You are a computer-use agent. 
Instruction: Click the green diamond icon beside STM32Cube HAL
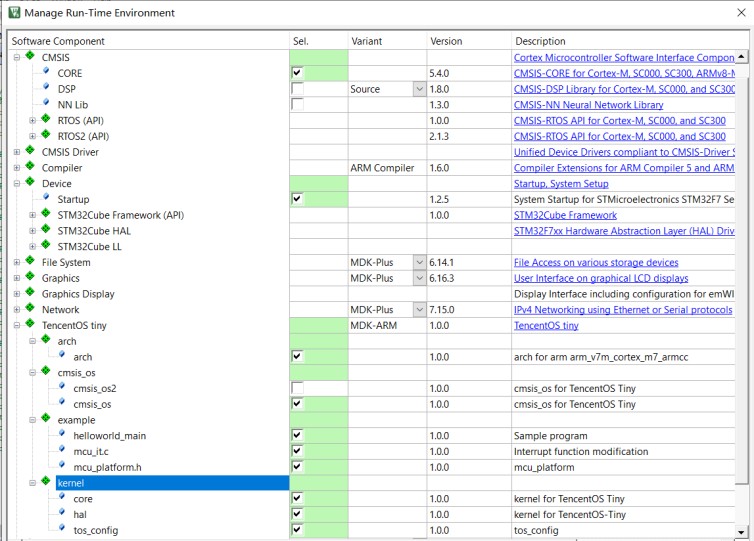pos(46,229)
